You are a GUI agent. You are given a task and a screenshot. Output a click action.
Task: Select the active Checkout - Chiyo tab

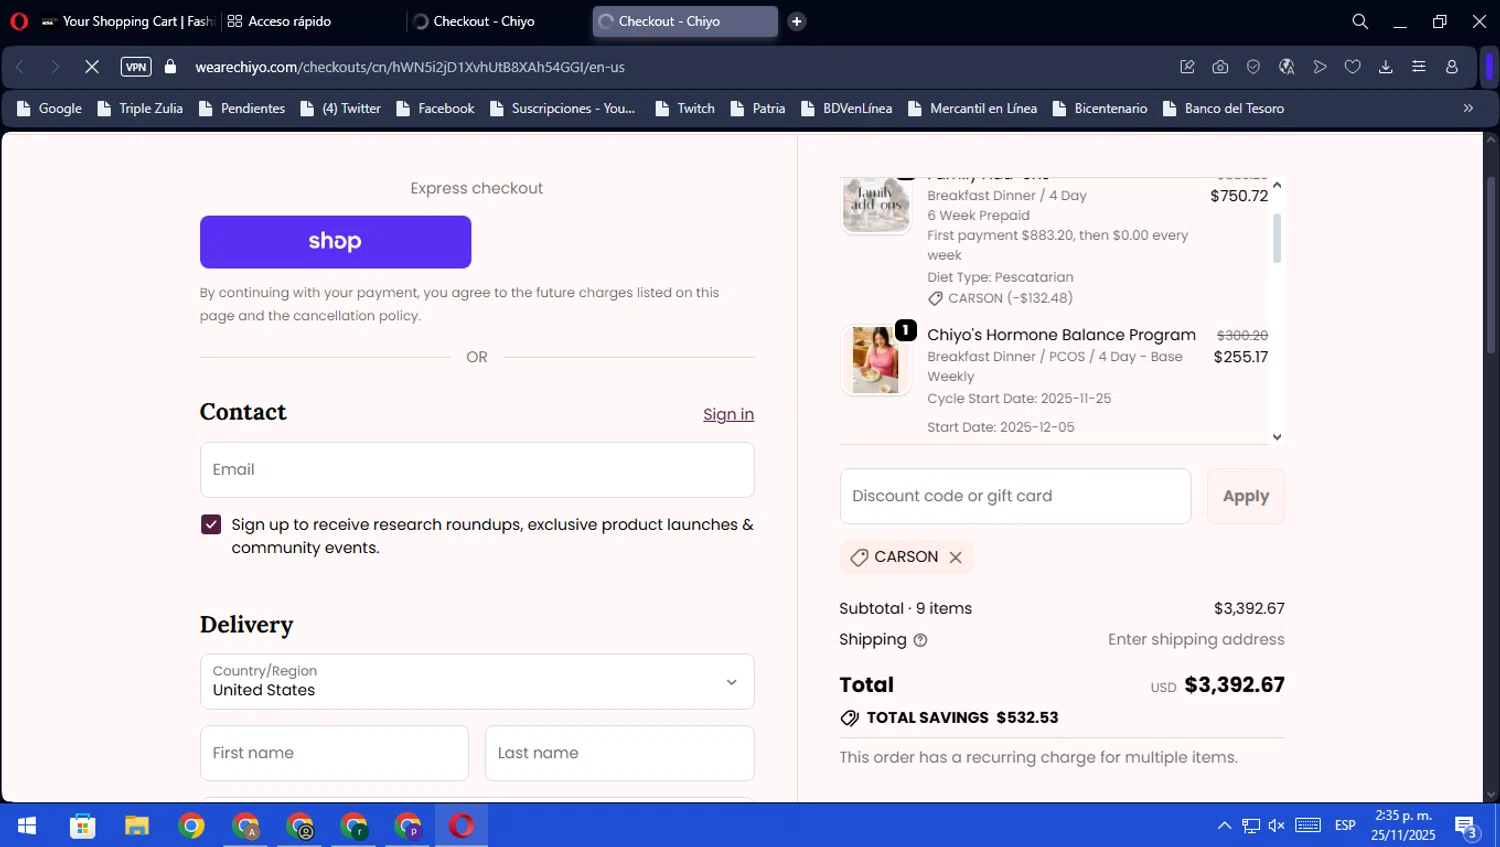tap(685, 21)
